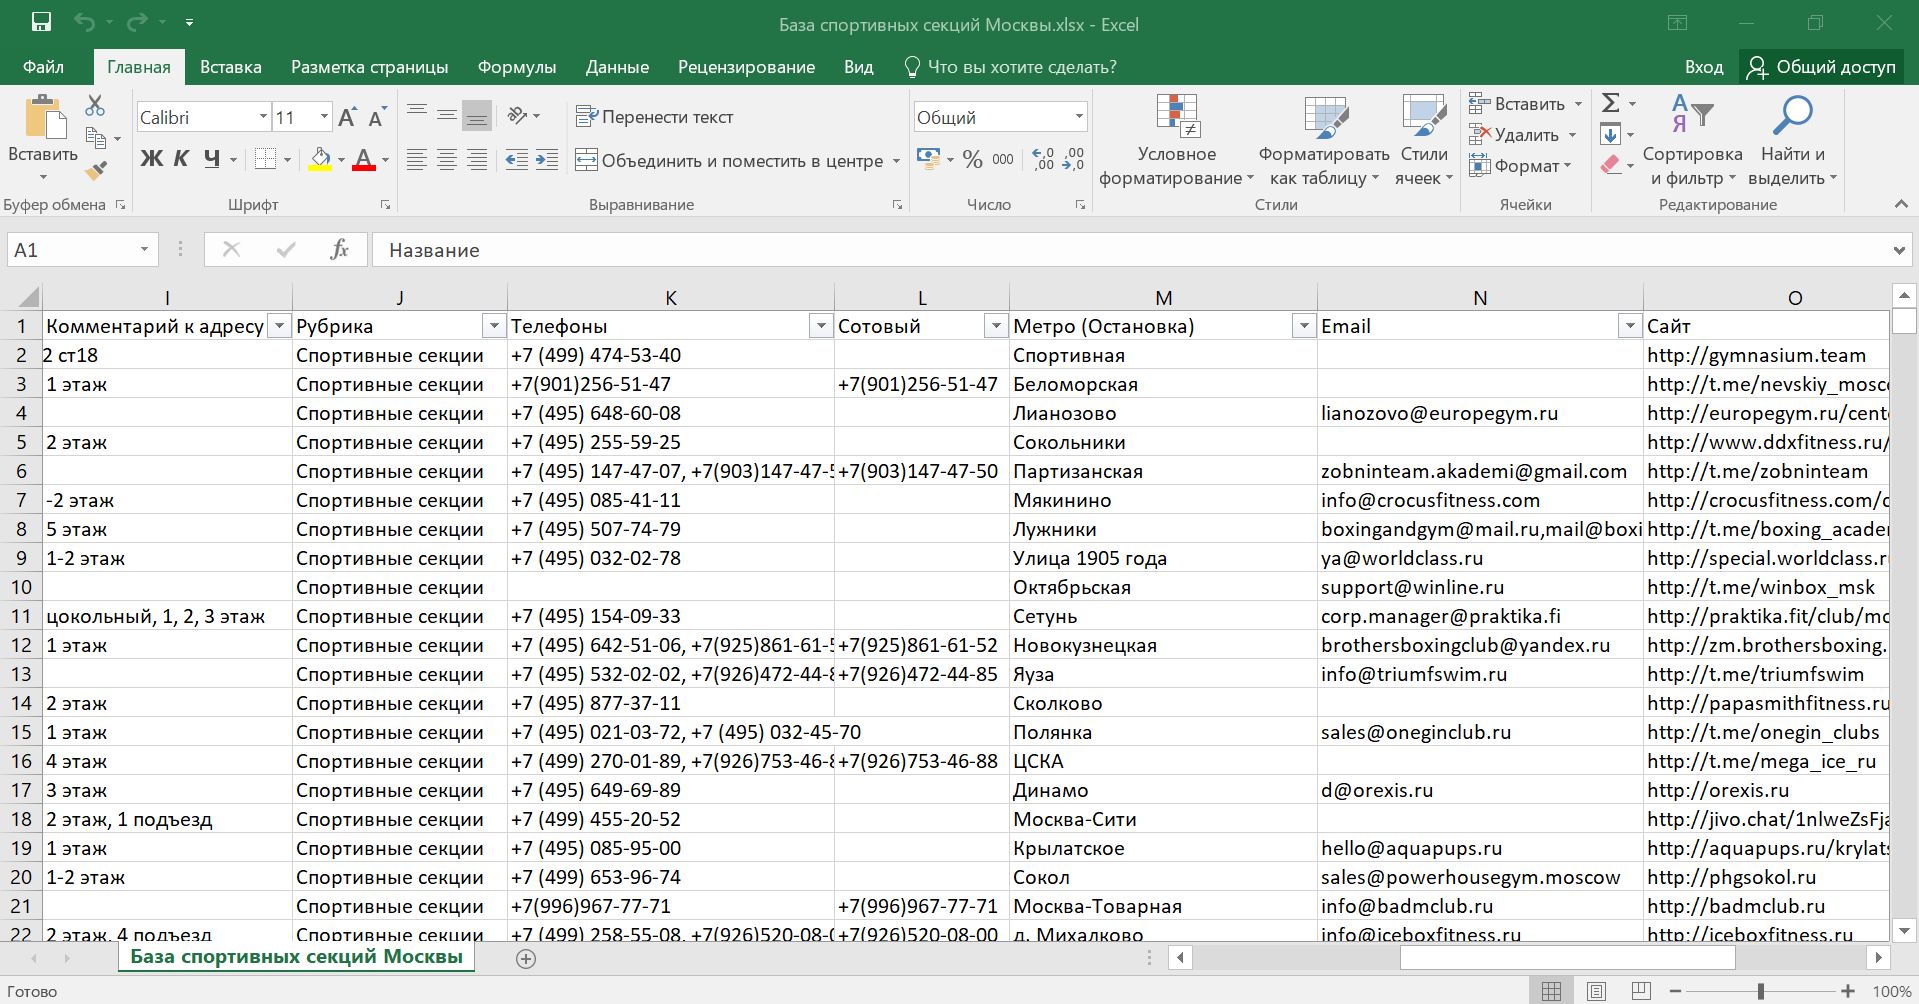
Task: Click the Name Box showing A1
Action: click(x=70, y=250)
